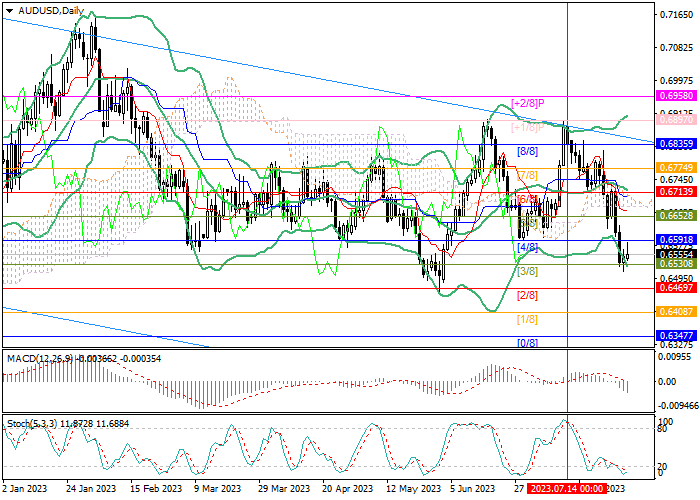
Task: Select the 0.69580 magenta price label
Action: tap(676, 96)
